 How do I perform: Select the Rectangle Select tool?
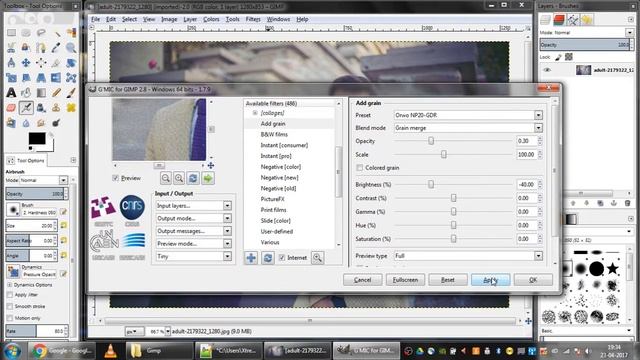coord(11,33)
